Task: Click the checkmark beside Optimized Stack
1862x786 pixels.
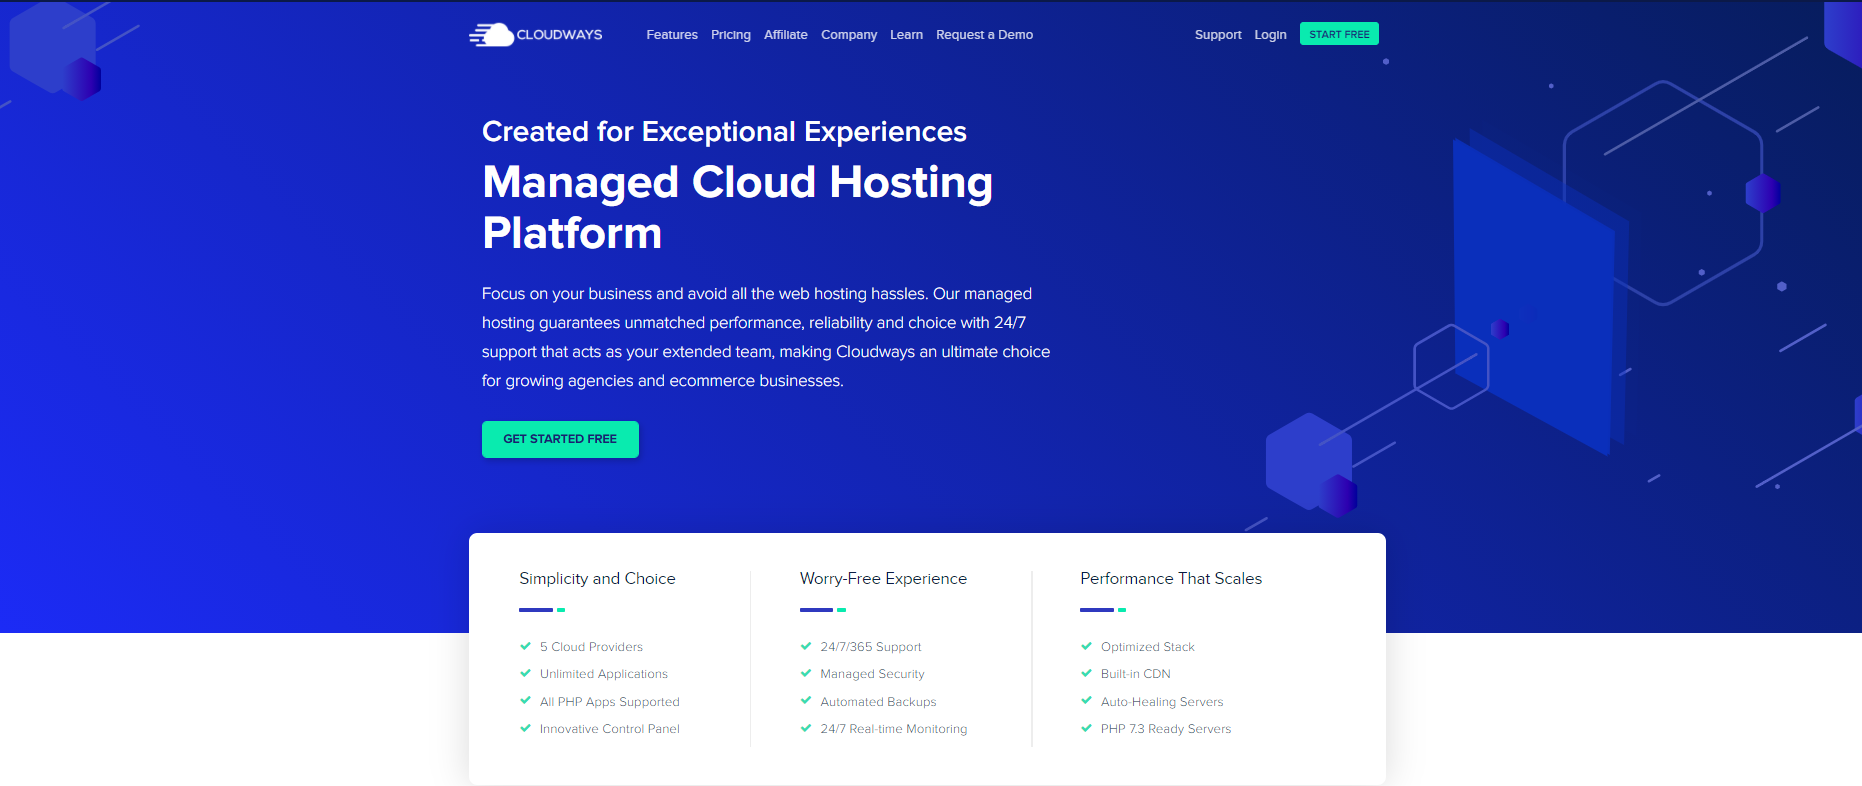Action: (x=1086, y=646)
